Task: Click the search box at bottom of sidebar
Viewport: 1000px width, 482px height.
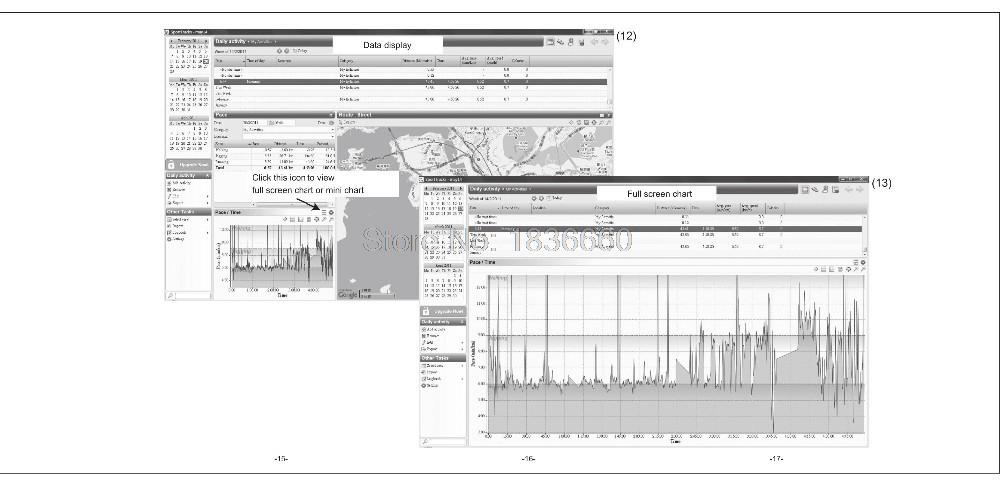Action: click(x=188, y=296)
